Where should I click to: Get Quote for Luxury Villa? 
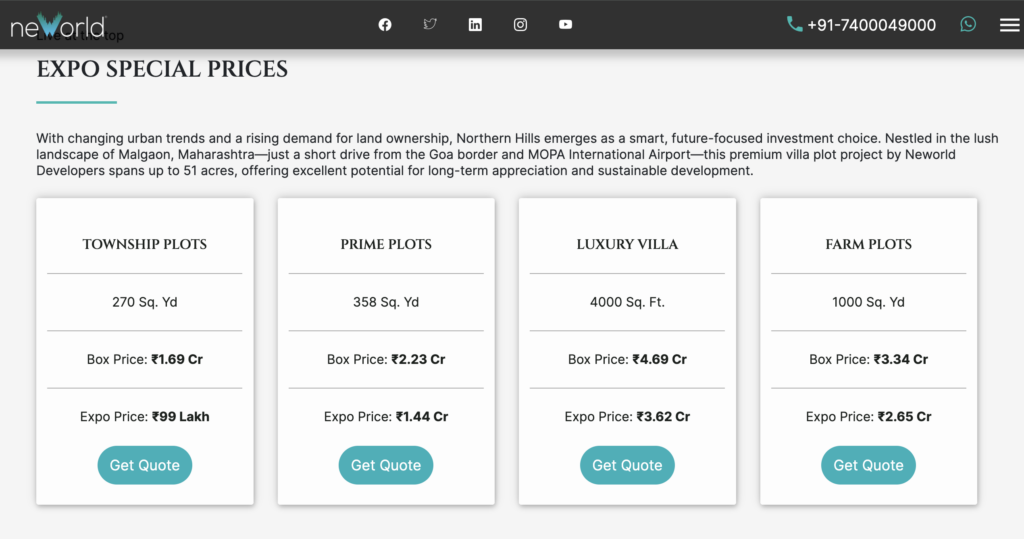627,465
